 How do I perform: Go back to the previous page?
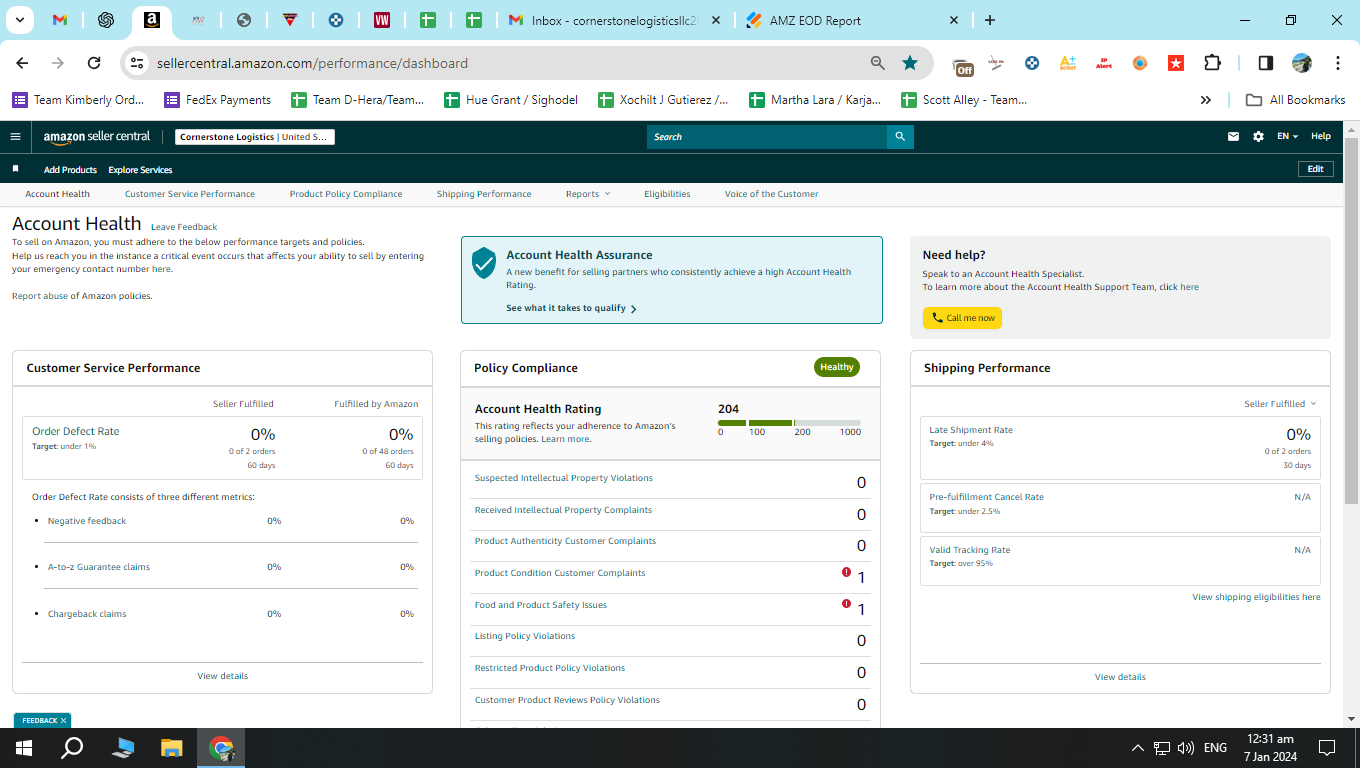pyautogui.click(x=22, y=63)
